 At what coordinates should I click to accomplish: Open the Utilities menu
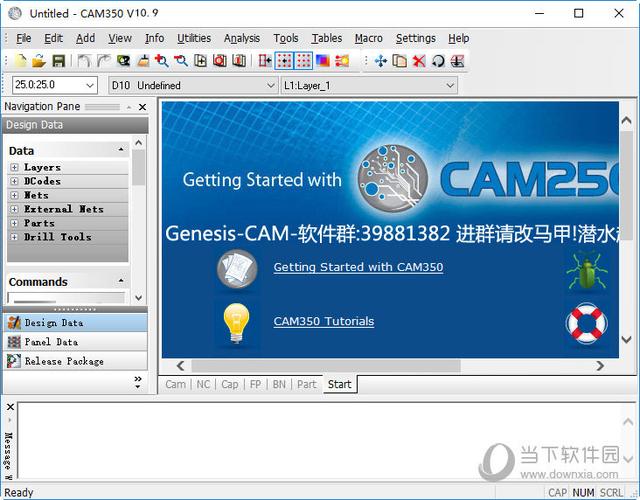194,38
